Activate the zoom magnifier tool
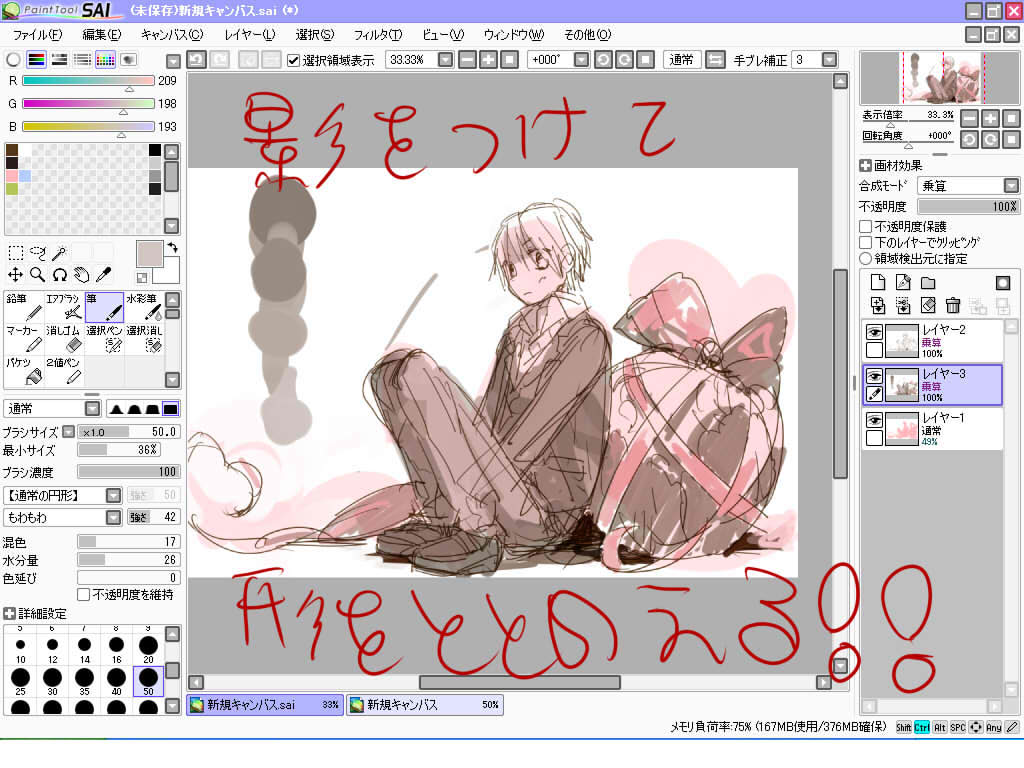Viewport: 1024px width, 768px height. (38, 275)
